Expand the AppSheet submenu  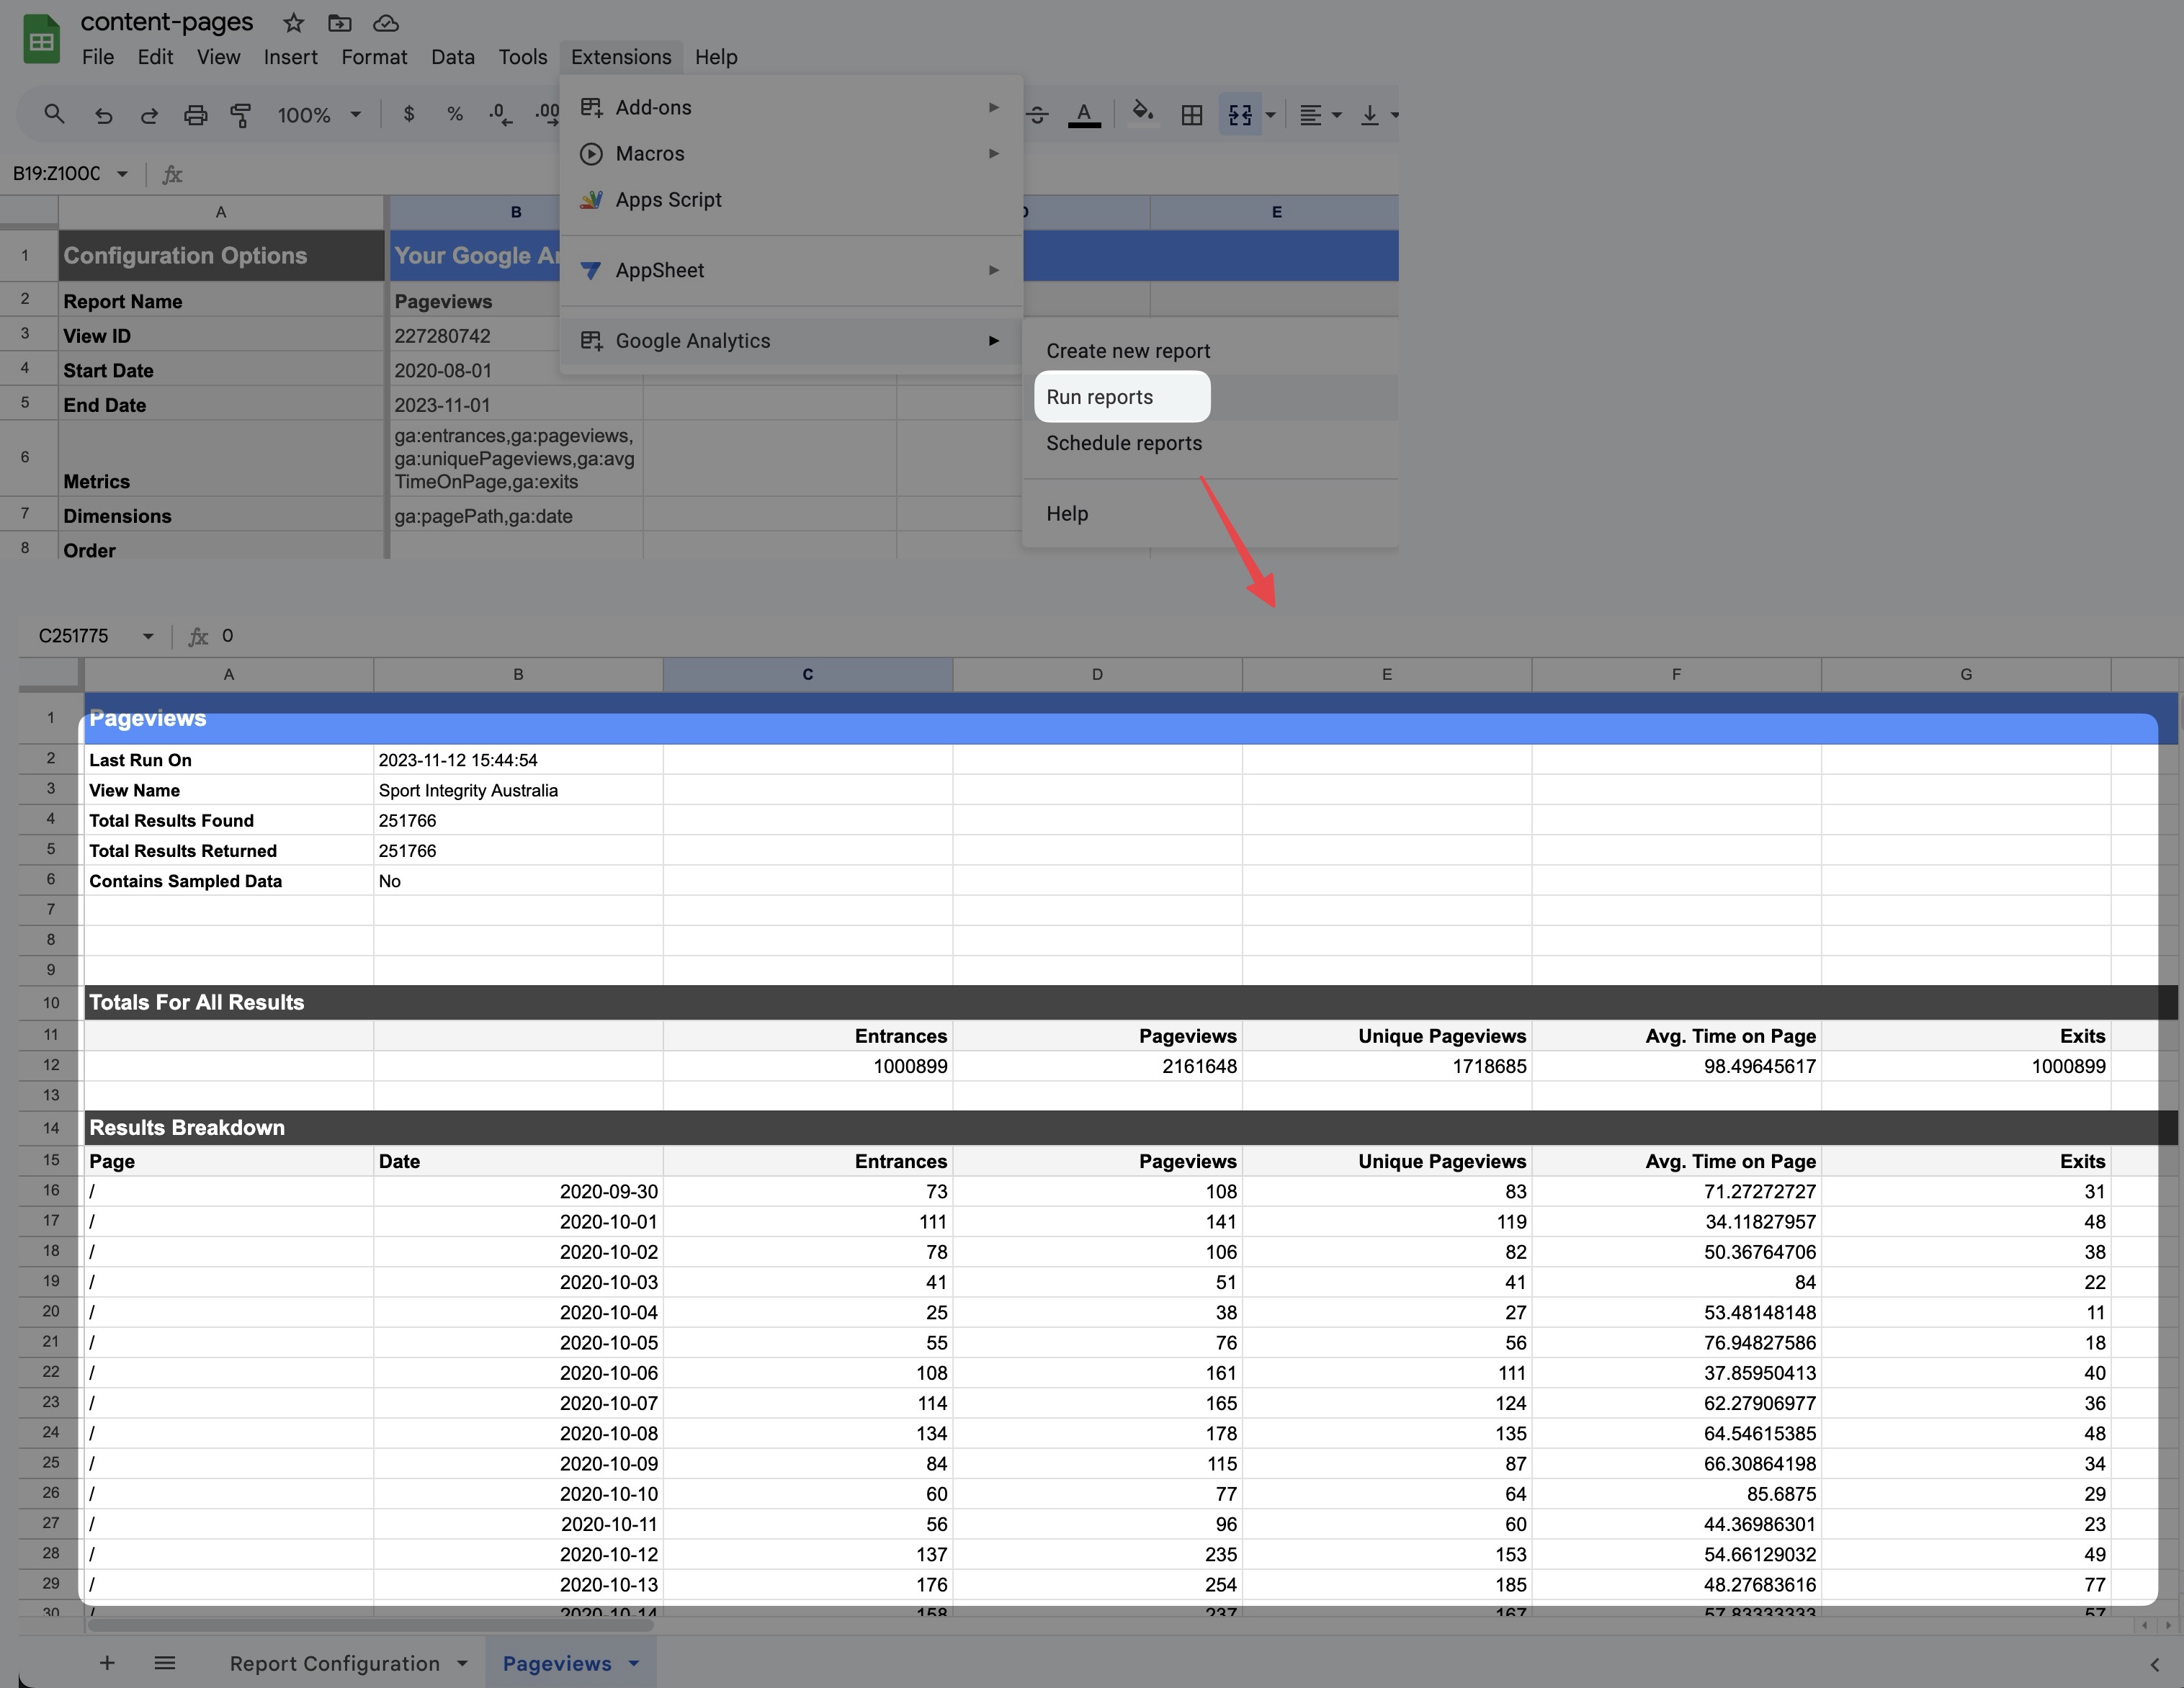click(x=791, y=270)
